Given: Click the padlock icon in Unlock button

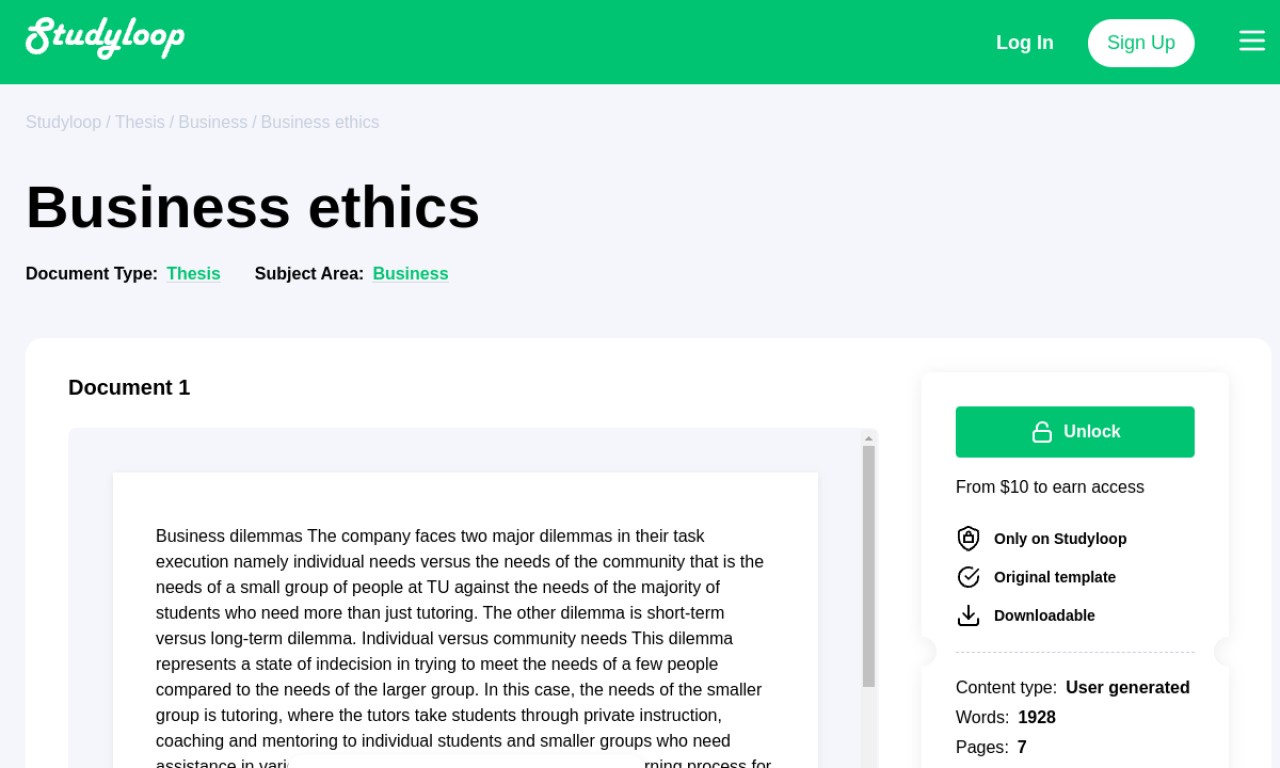Looking at the screenshot, I should (x=1042, y=432).
